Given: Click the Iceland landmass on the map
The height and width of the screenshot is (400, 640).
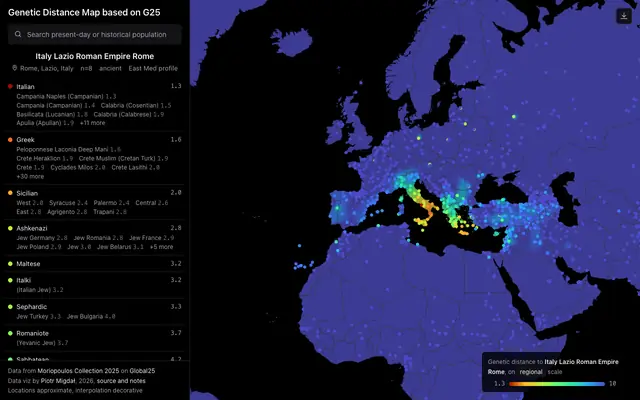Looking at the screenshot, I should 291,42.
